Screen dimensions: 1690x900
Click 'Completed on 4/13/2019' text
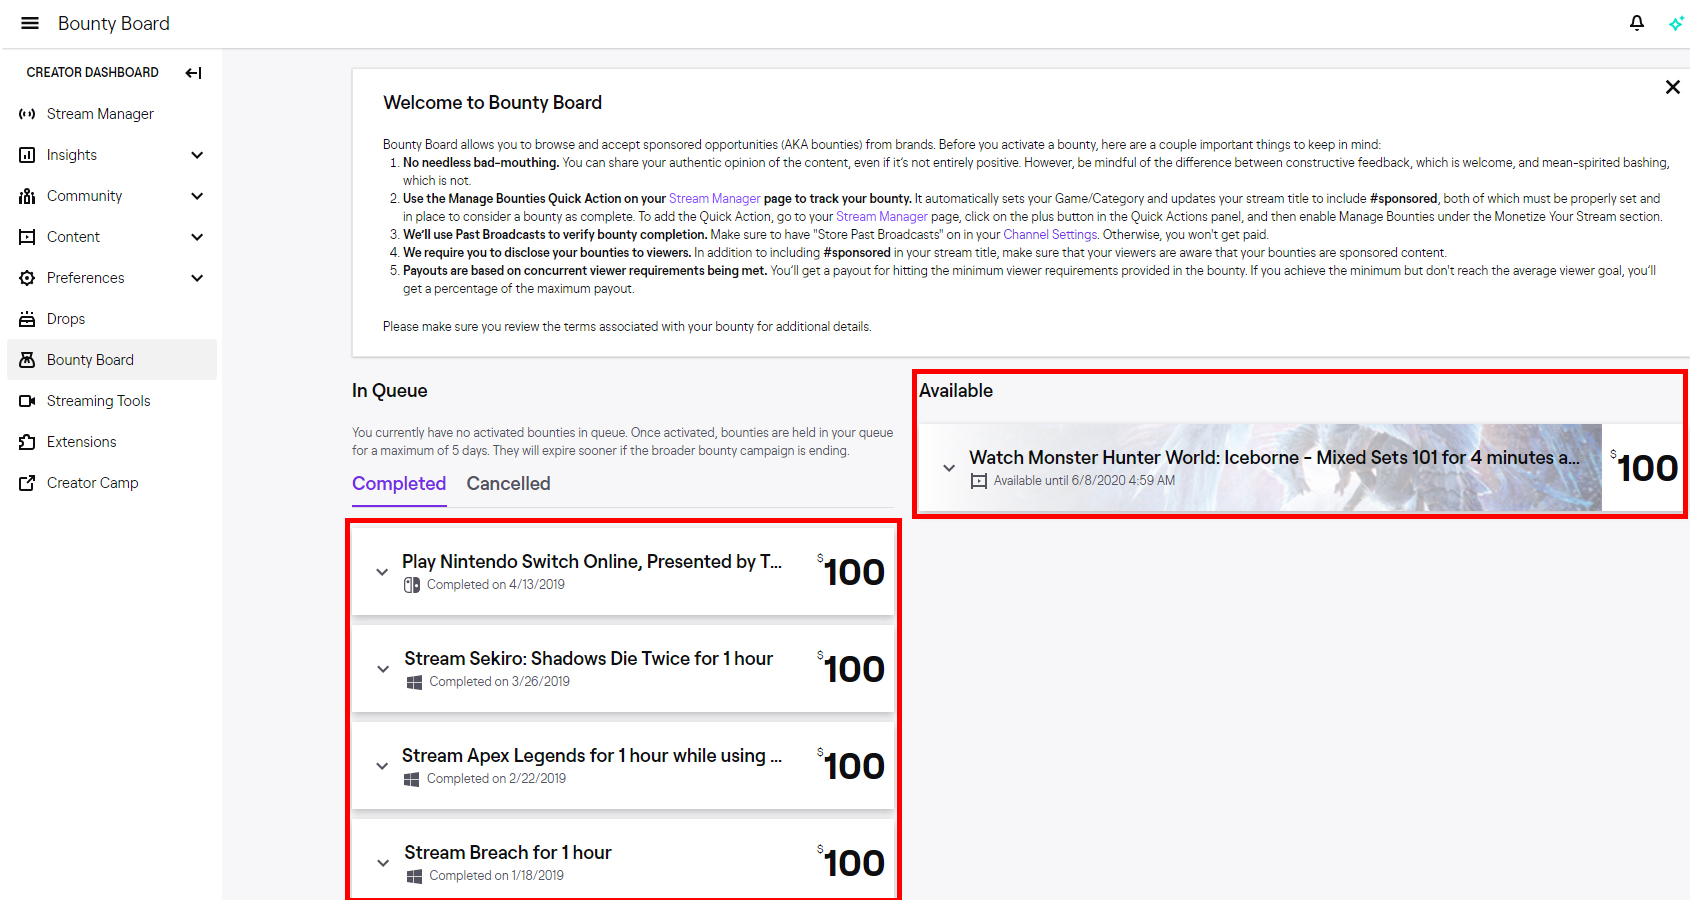click(496, 585)
